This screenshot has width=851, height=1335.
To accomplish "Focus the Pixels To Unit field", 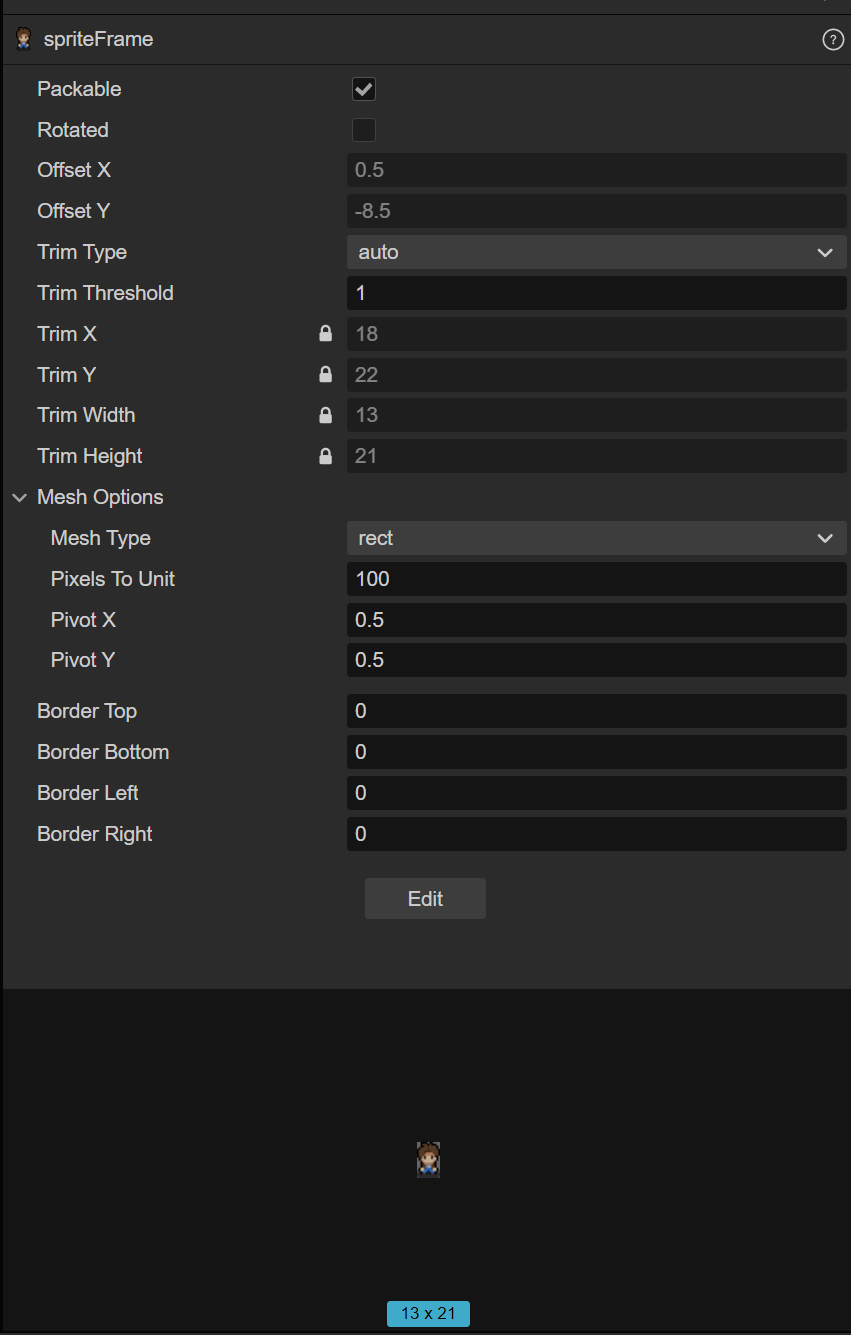I will pos(596,579).
